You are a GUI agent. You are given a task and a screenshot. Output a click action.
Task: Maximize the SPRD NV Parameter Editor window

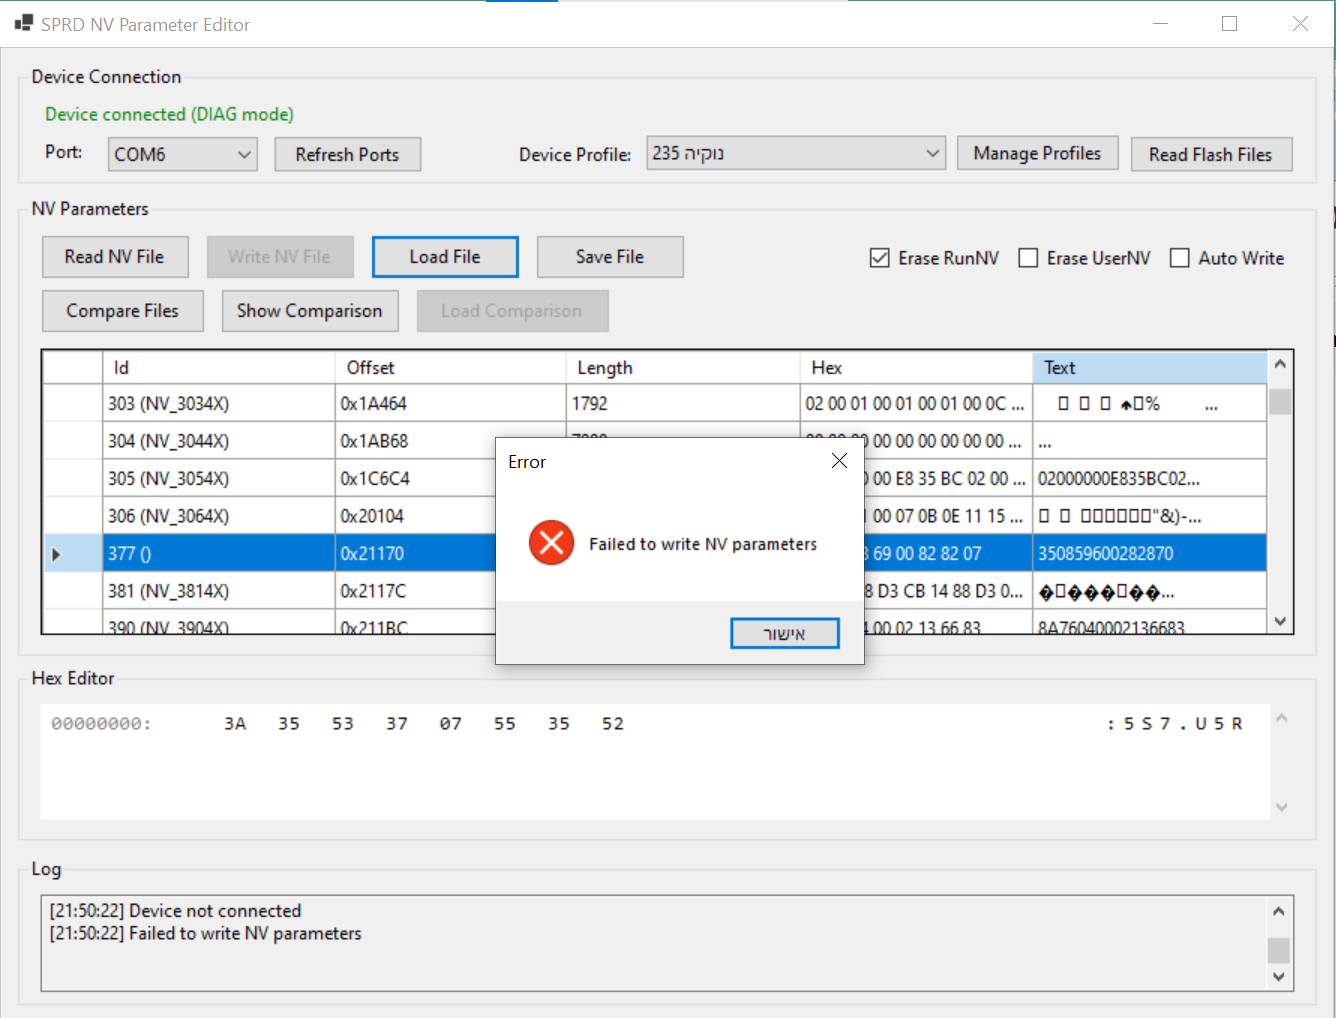[1229, 24]
